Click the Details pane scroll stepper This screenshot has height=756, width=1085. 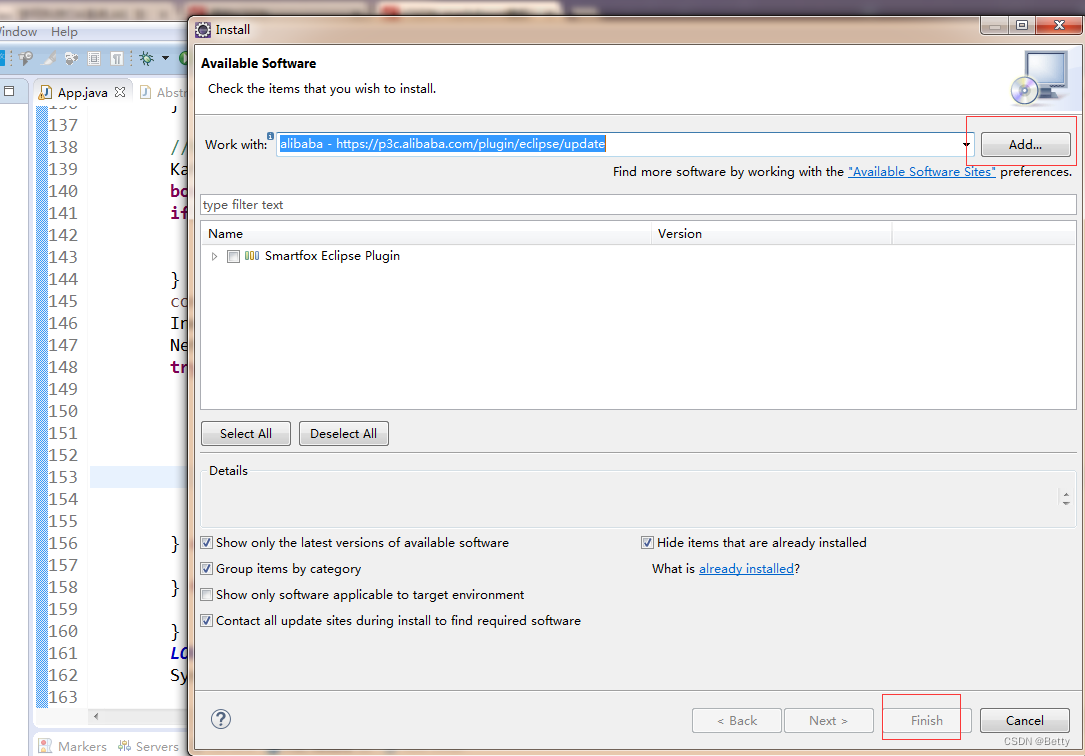(1066, 499)
